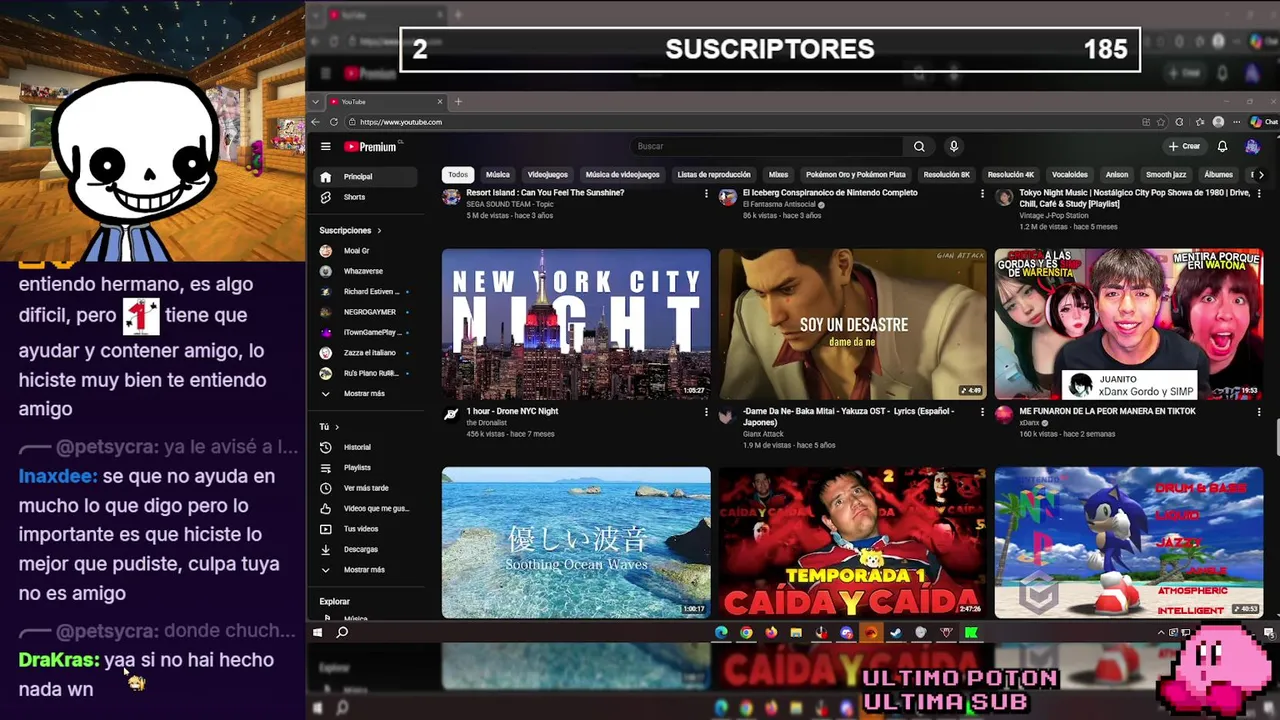This screenshot has height=720, width=1280.
Task: Open Shorts in the sidebar
Action: pyautogui.click(x=354, y=197)
